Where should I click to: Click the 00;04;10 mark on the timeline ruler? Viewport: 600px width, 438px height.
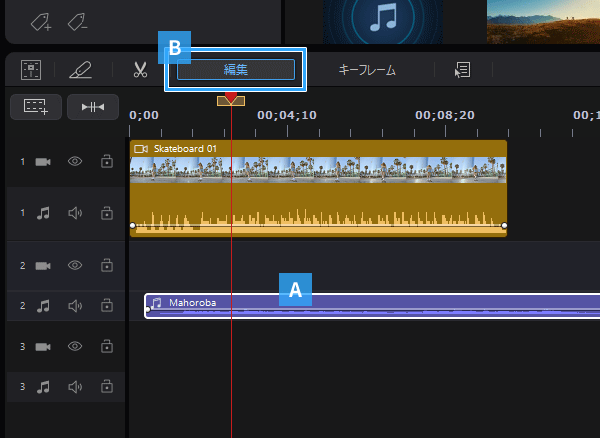[x=287, y=115]
